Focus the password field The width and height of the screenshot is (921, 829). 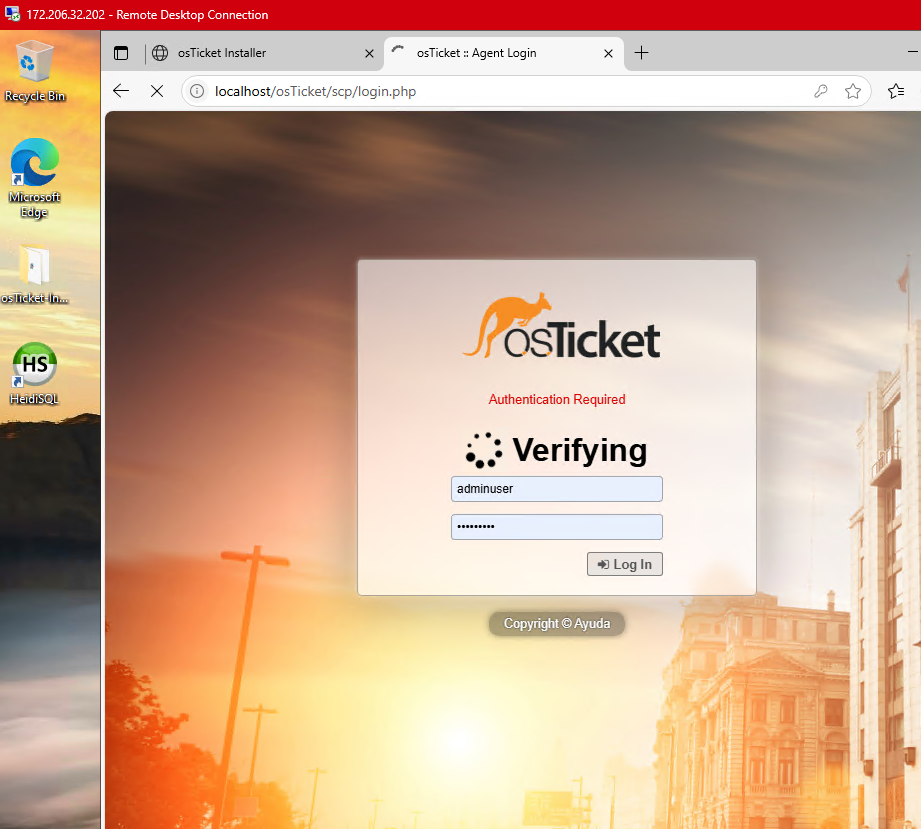tap(556, 527)
